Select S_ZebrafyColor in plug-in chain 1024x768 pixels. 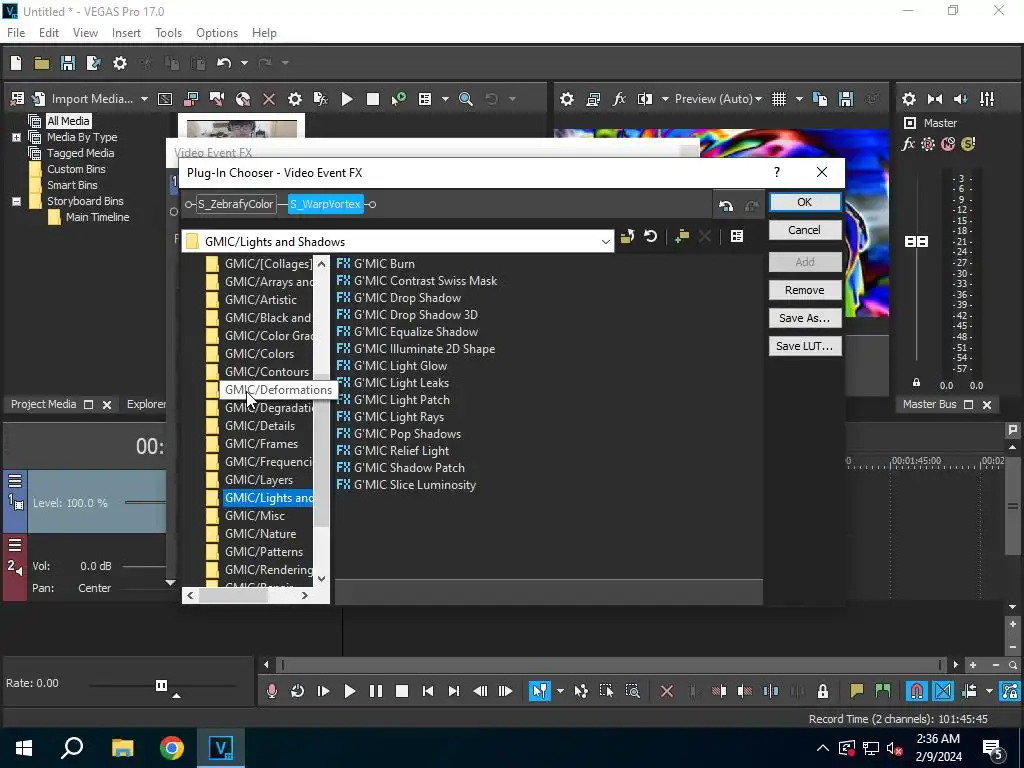[236, 204]
